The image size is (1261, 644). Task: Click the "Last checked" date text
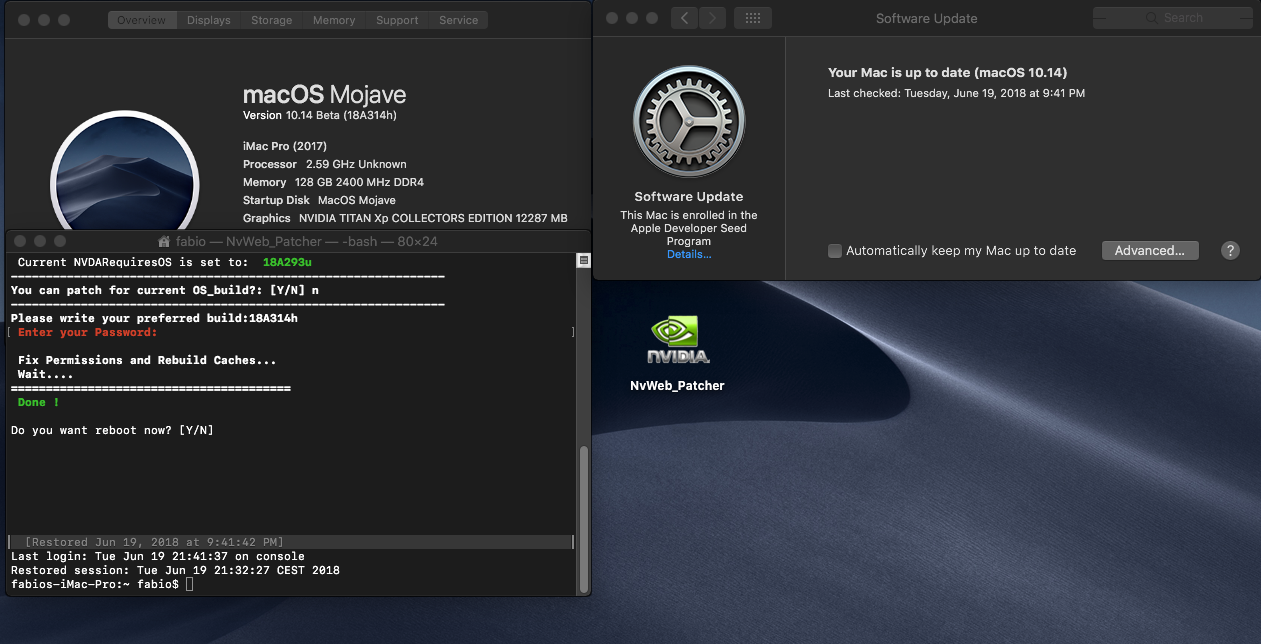point(956,93)
